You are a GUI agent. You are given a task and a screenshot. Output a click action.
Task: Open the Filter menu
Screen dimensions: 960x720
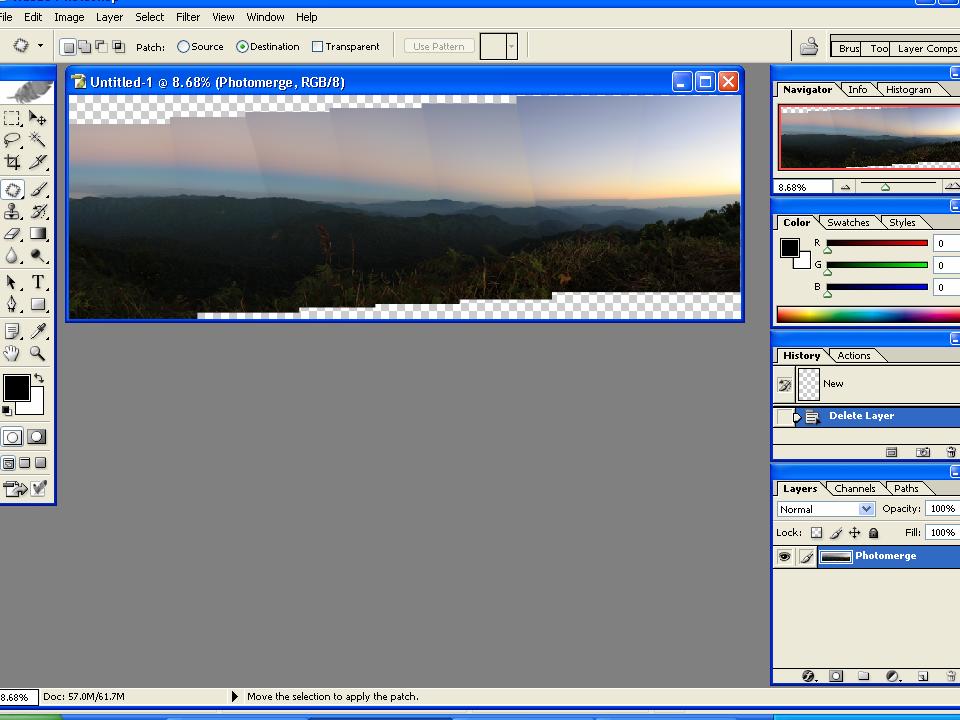point(187,17)
